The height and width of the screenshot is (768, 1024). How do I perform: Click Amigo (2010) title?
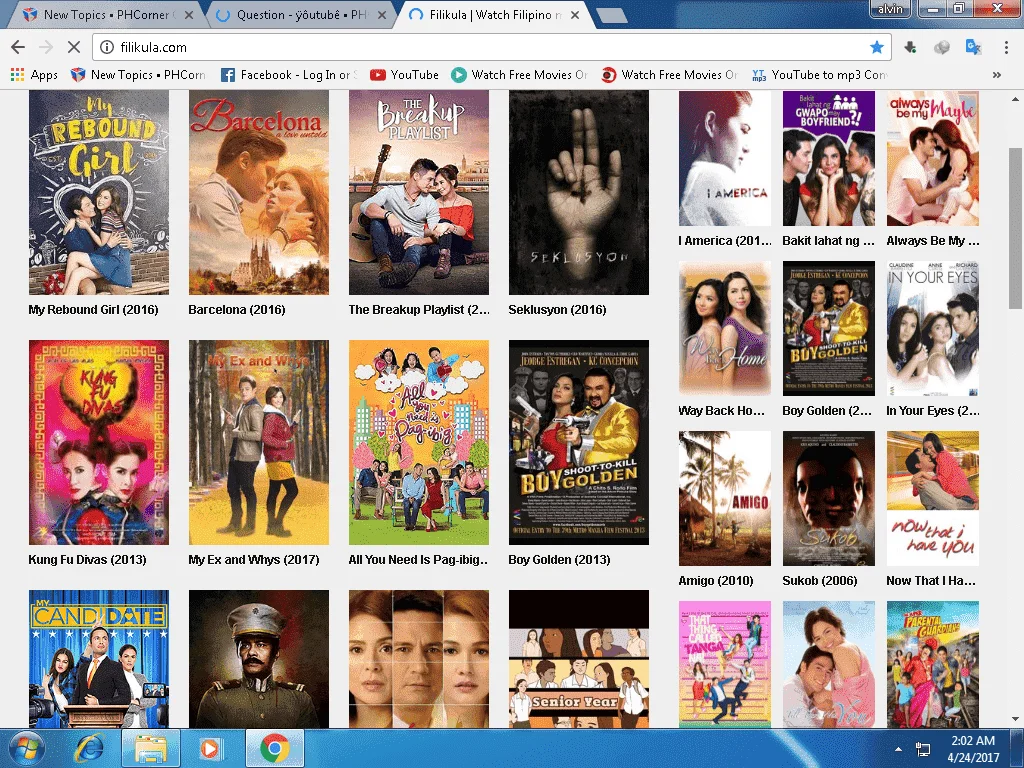pos(716,581)
